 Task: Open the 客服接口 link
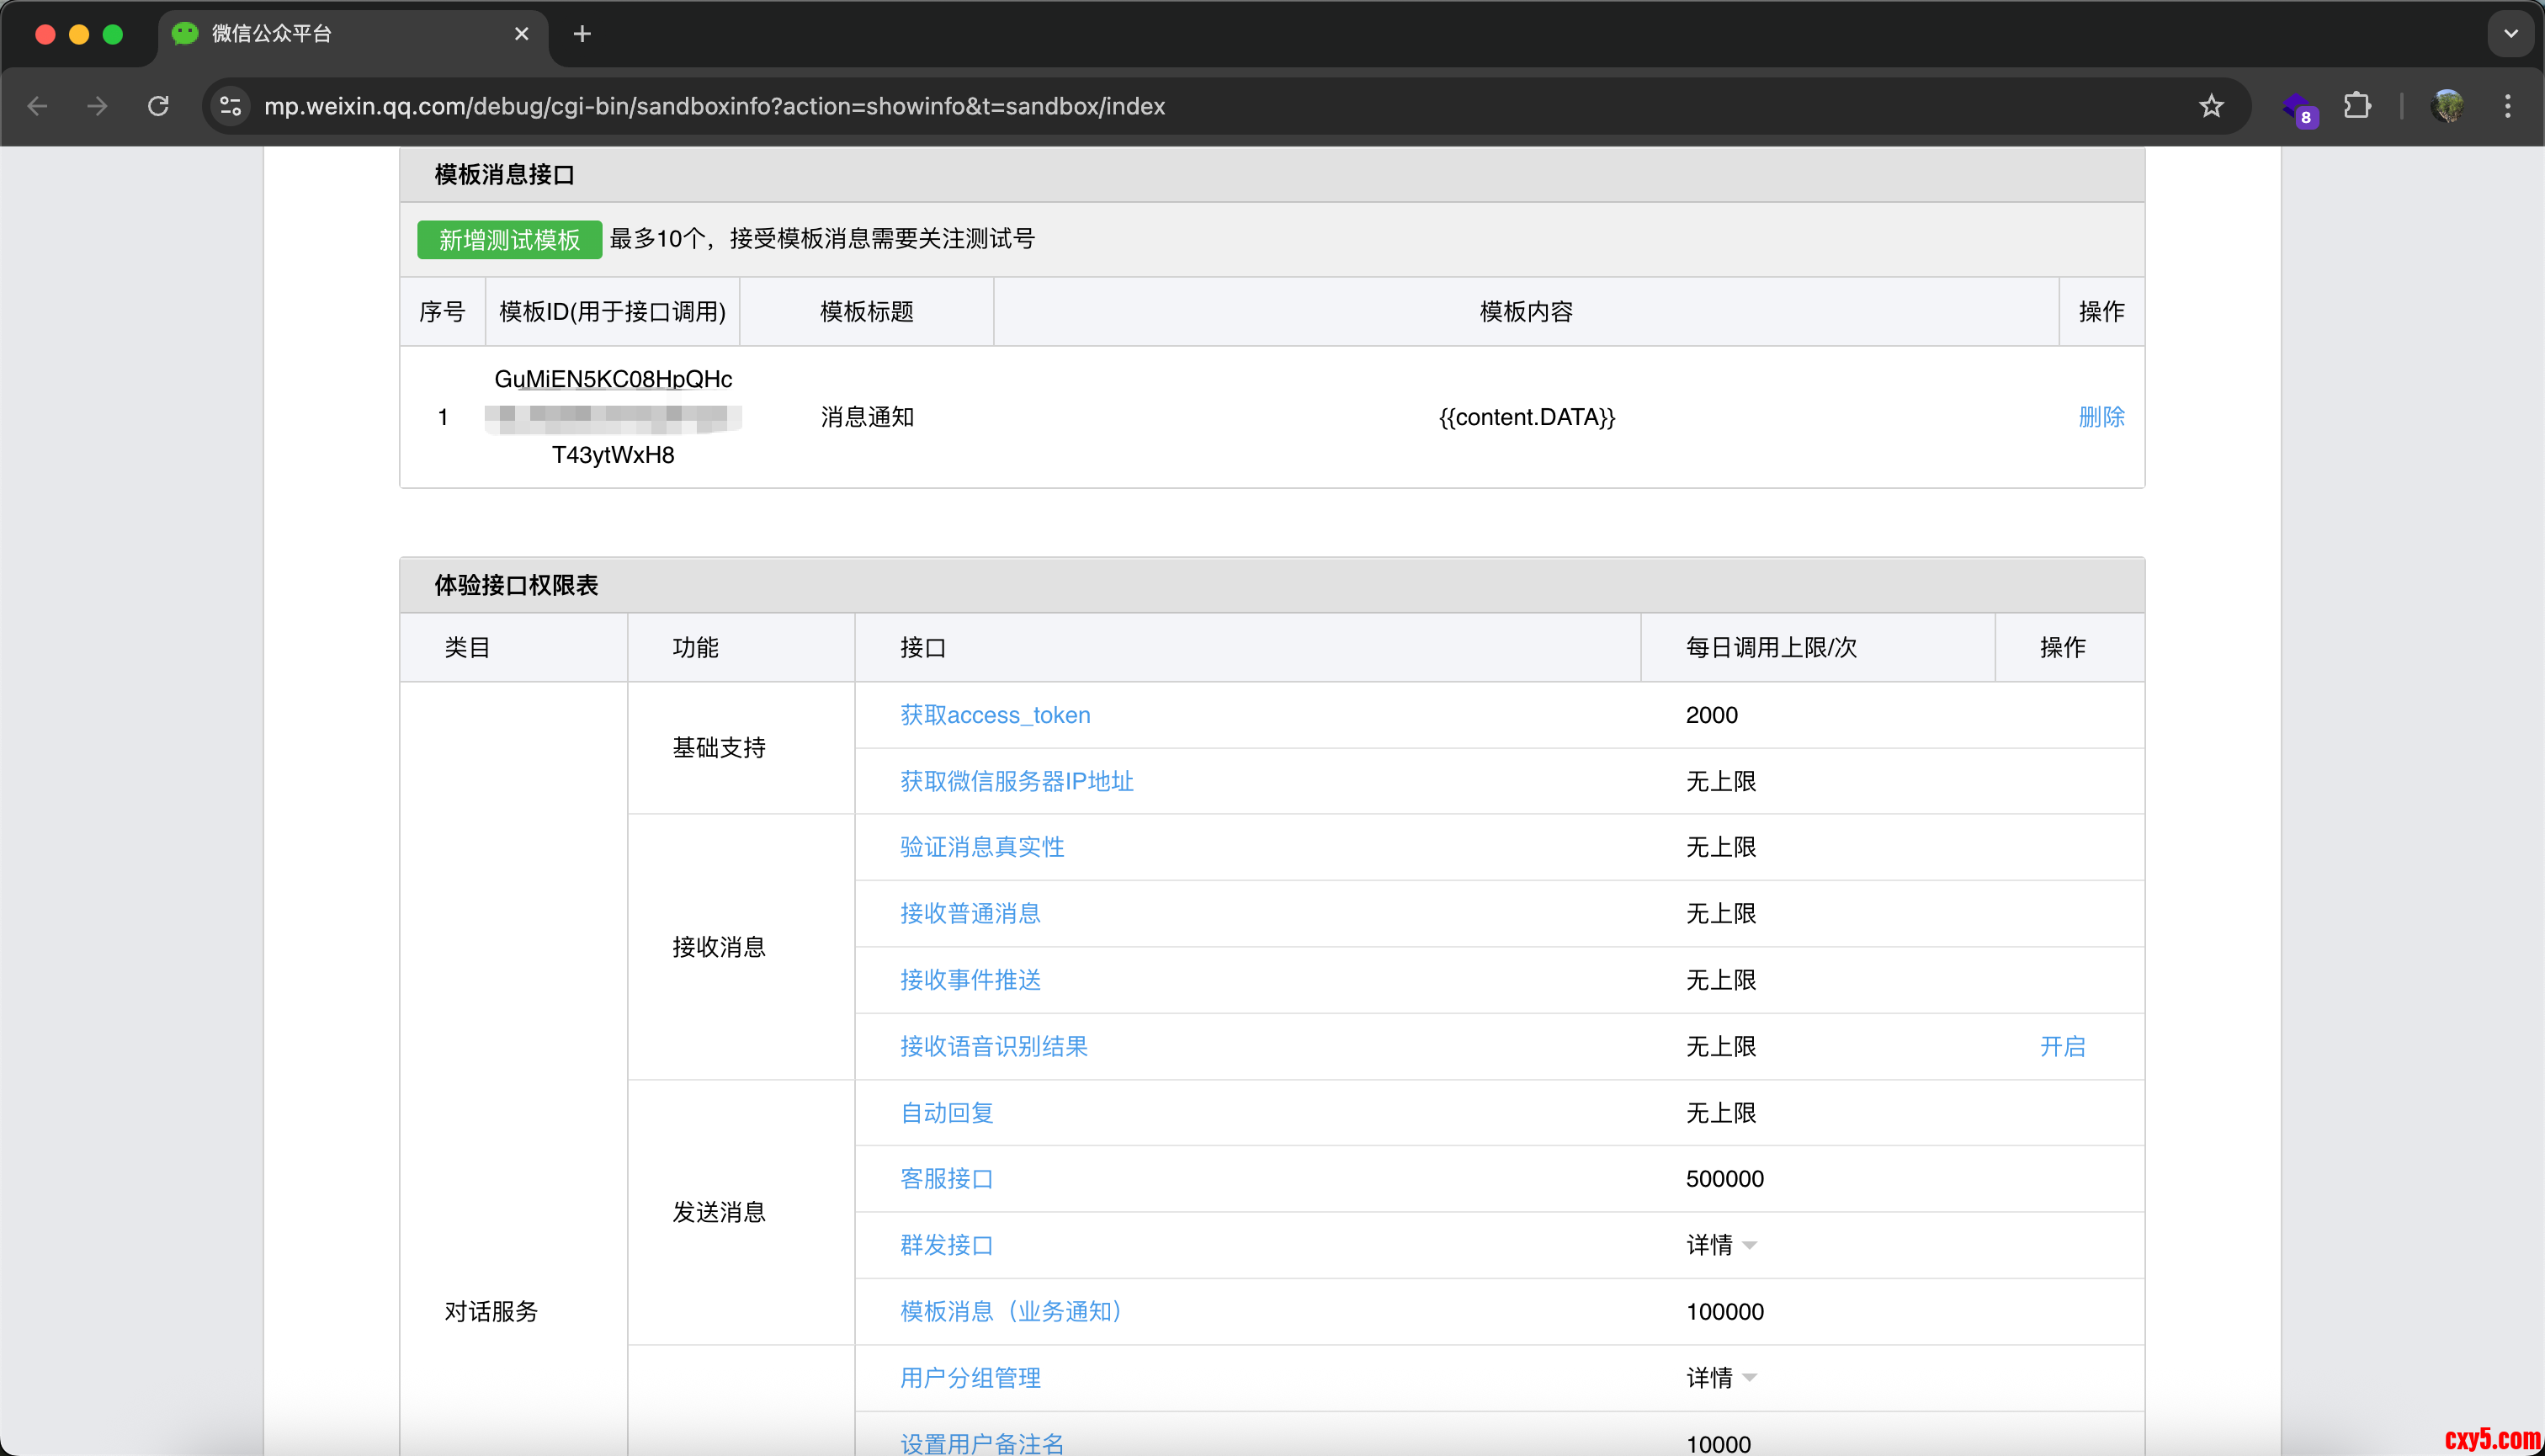point(946,1179)
